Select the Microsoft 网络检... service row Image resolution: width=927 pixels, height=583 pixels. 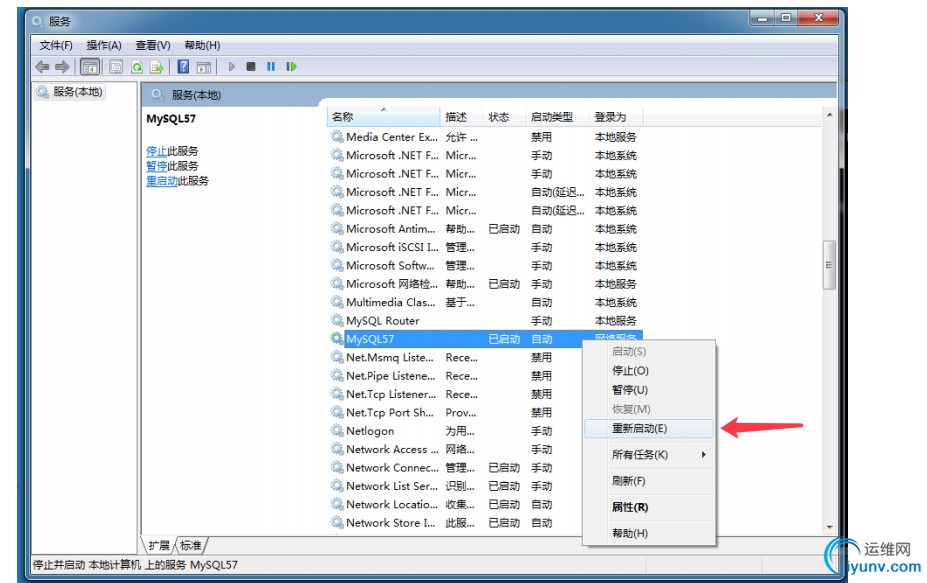(485, 284)
